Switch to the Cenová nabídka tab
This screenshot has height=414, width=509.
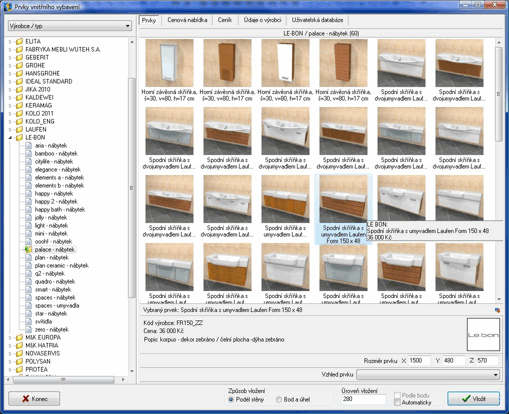(x=187, y=20)
